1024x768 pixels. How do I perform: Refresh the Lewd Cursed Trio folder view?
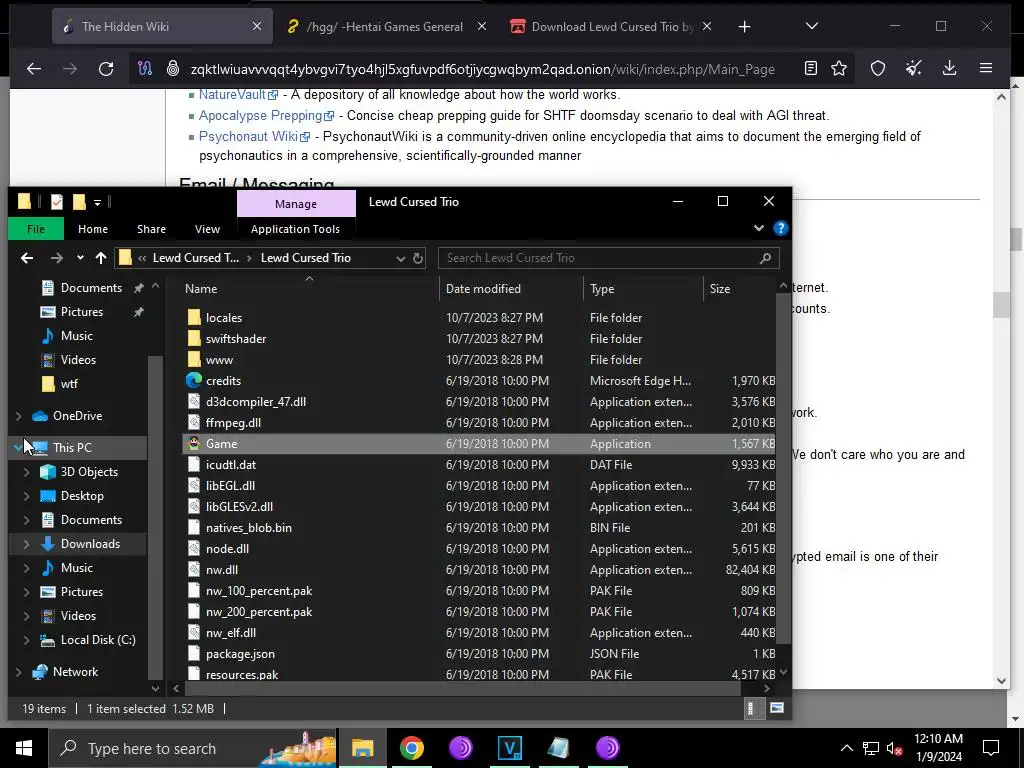point(418,258)
